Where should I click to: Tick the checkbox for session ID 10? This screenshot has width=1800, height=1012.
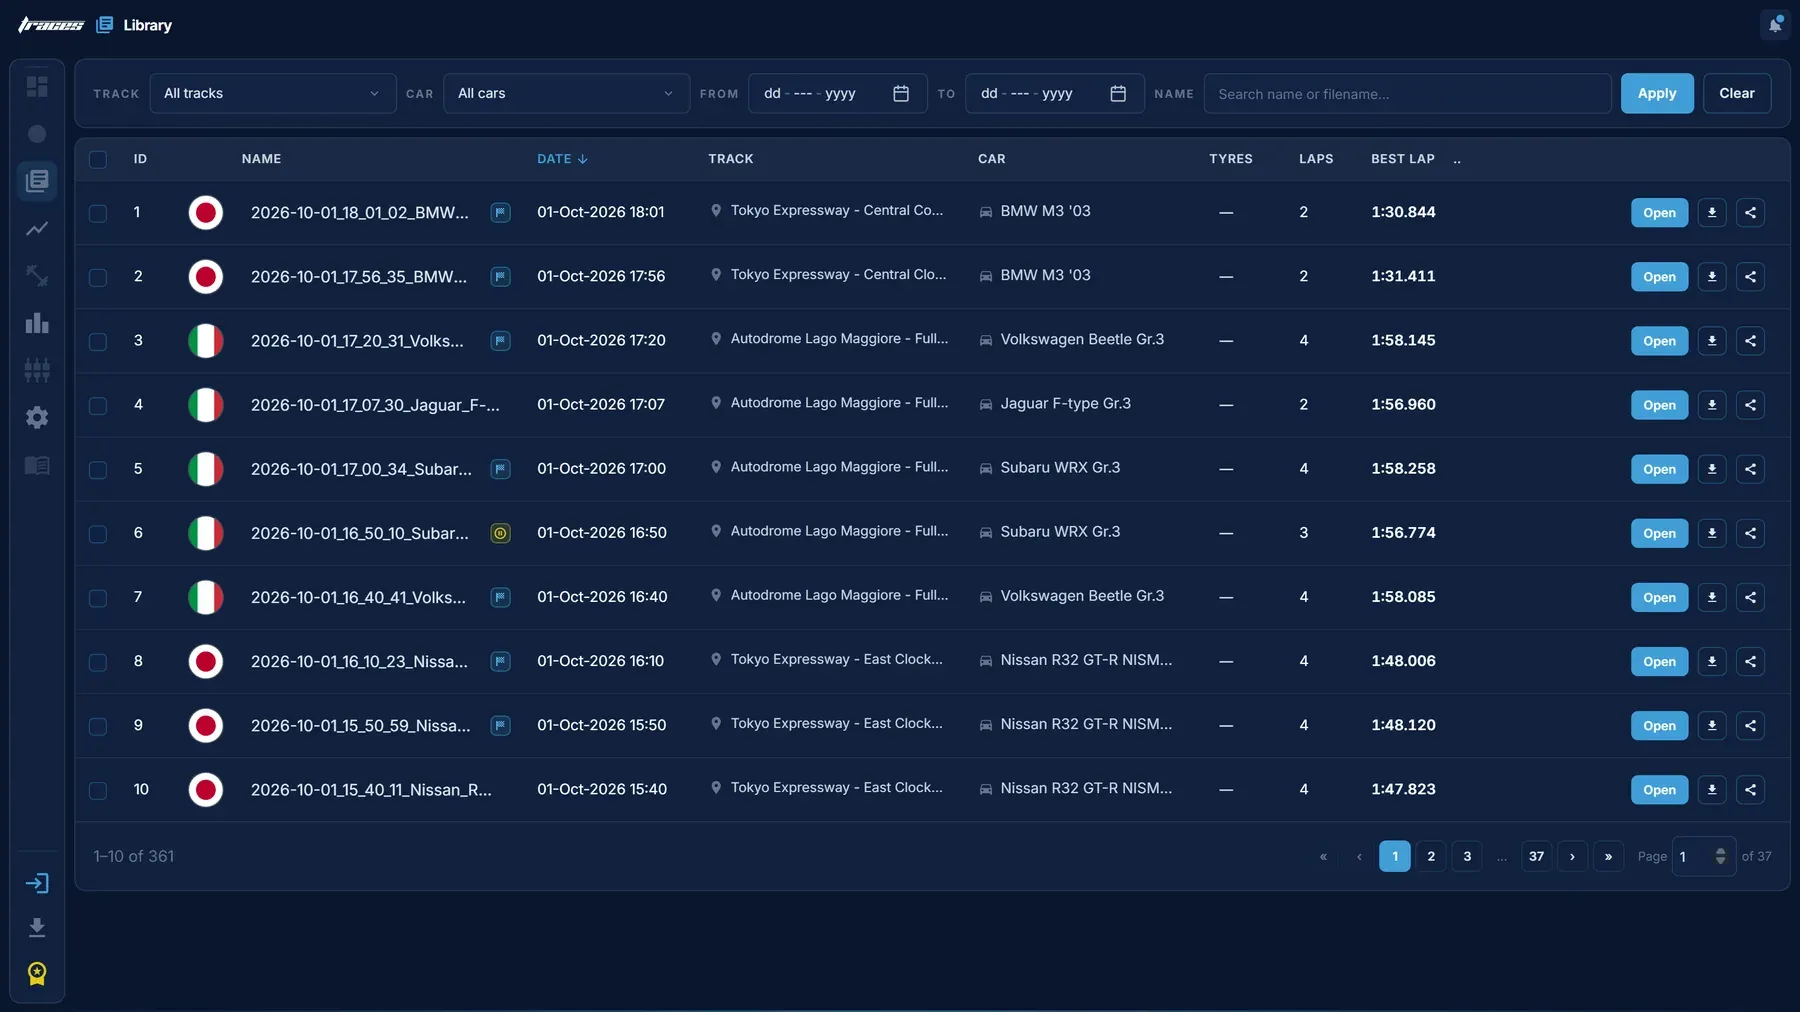(x=98, y=790)
